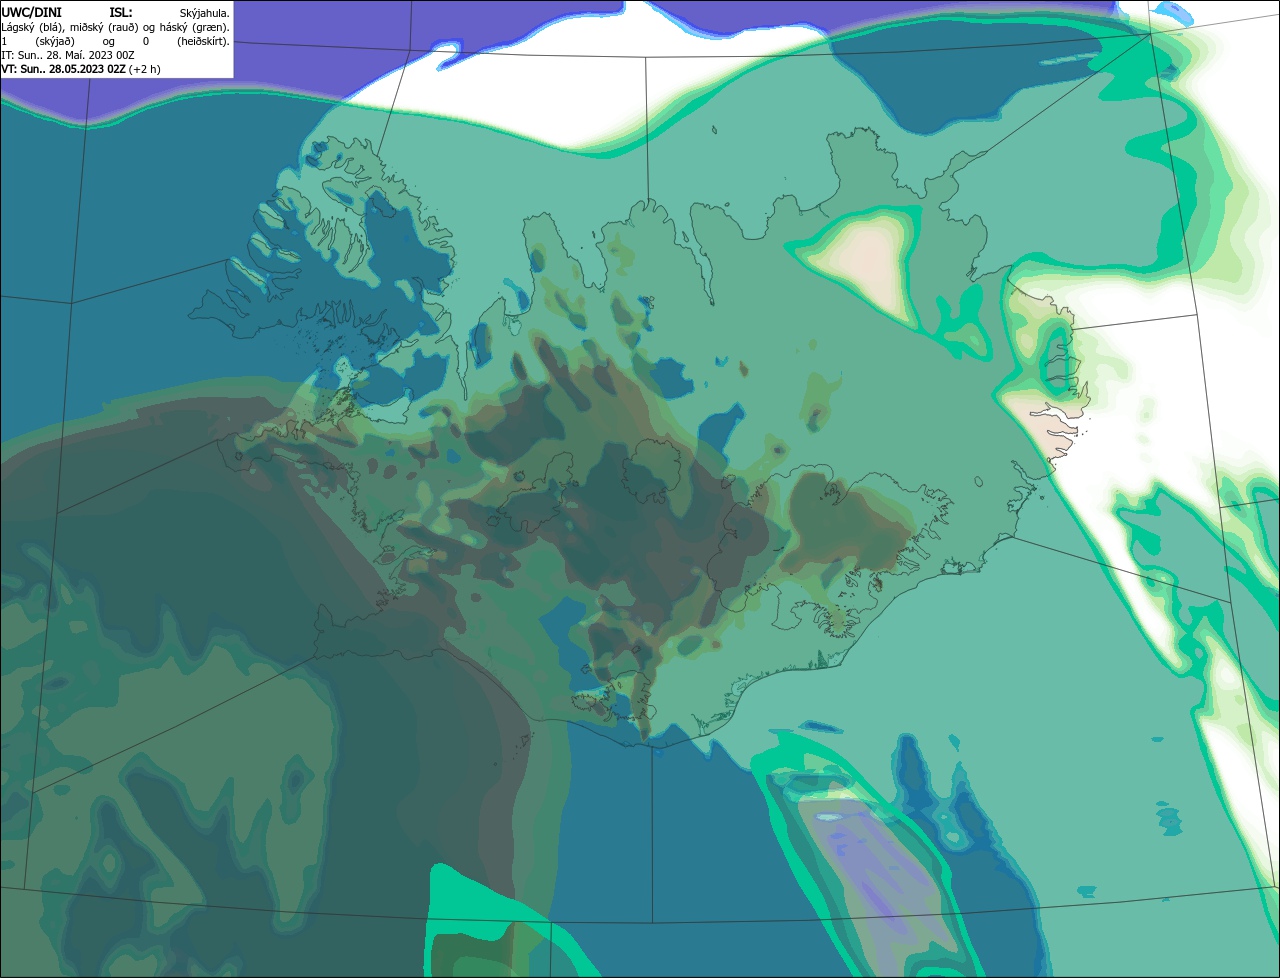Click the 'Lágský (blá)' legend text
The width and height of the screenshot is (1280, 978).
tap(30, 28)
